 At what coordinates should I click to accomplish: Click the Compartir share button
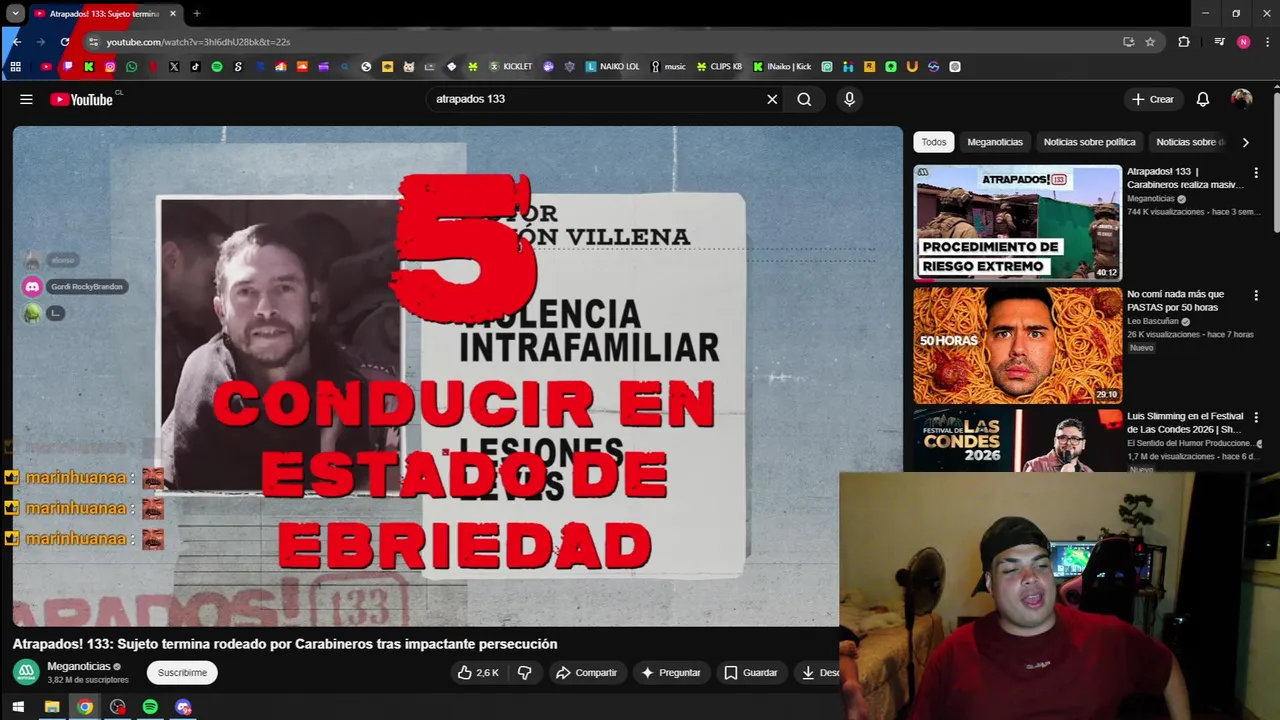tap(586, 673)
